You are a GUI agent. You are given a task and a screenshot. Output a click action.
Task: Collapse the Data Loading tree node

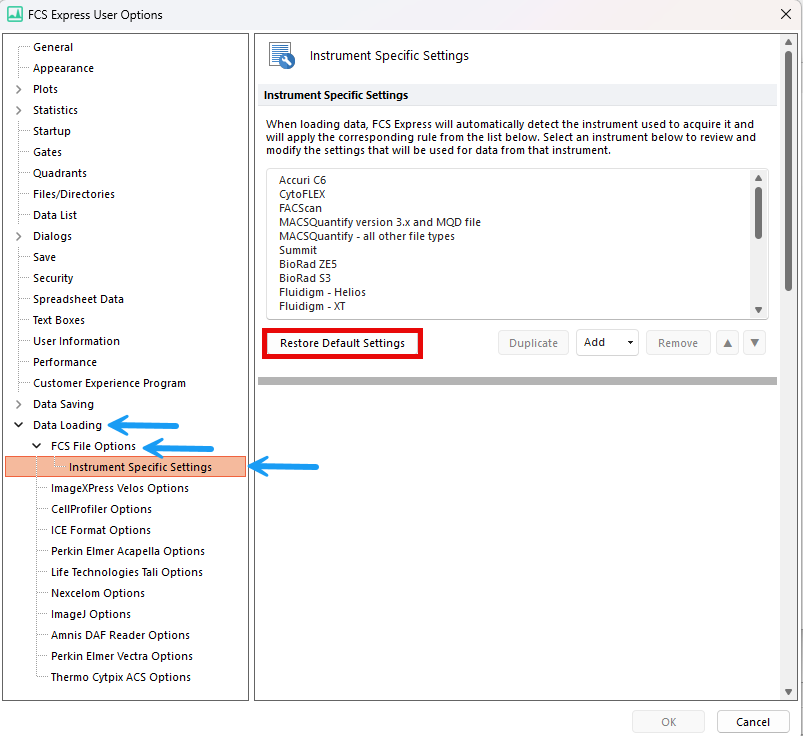19,425
